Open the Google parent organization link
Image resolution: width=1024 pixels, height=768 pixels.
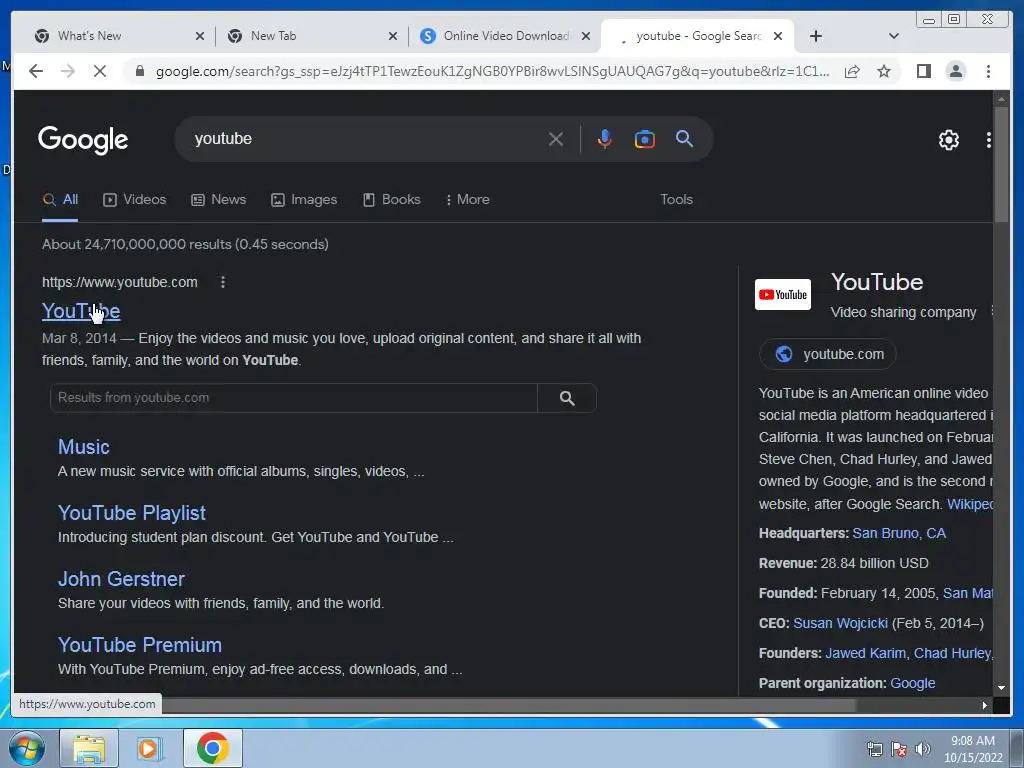click(912, 684)
